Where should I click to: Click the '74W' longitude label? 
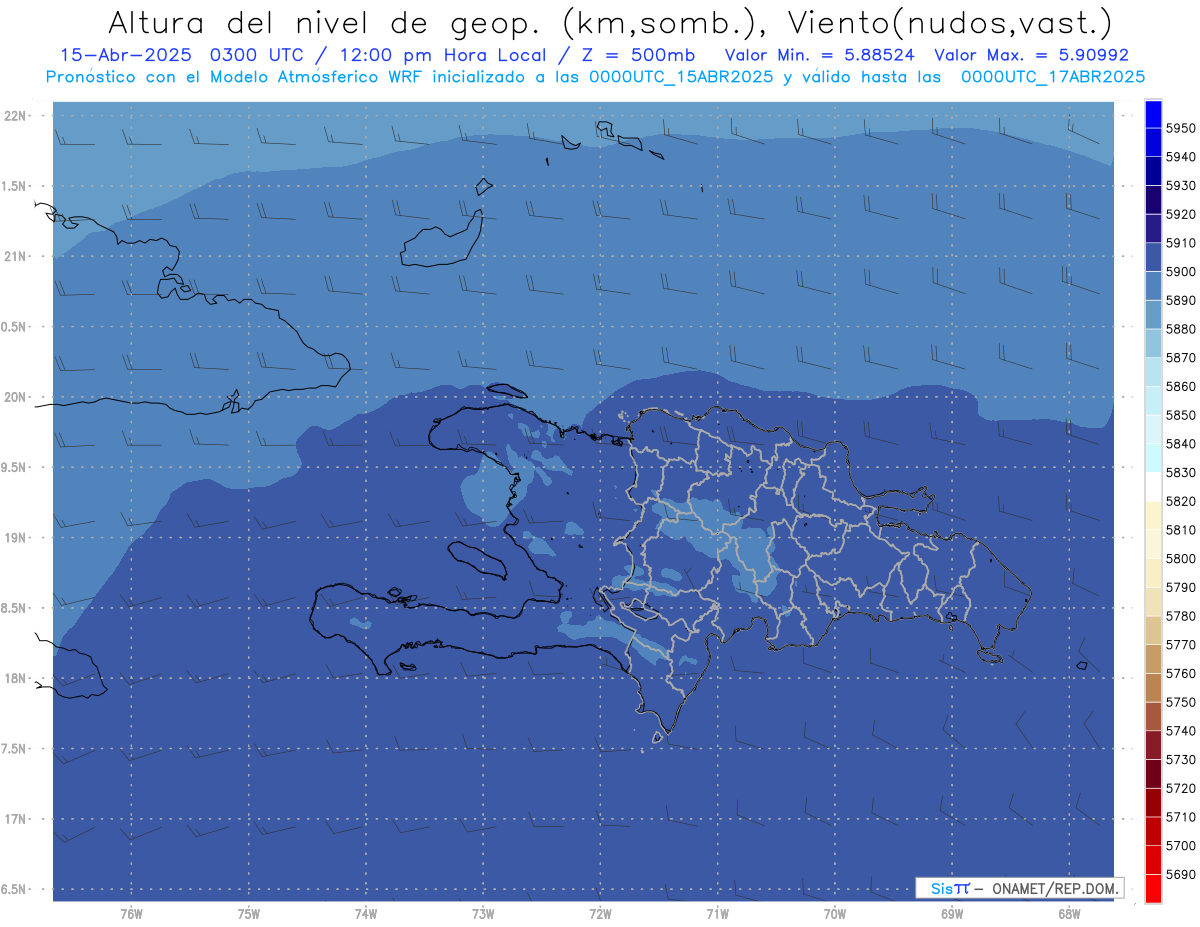coord(365,914)
